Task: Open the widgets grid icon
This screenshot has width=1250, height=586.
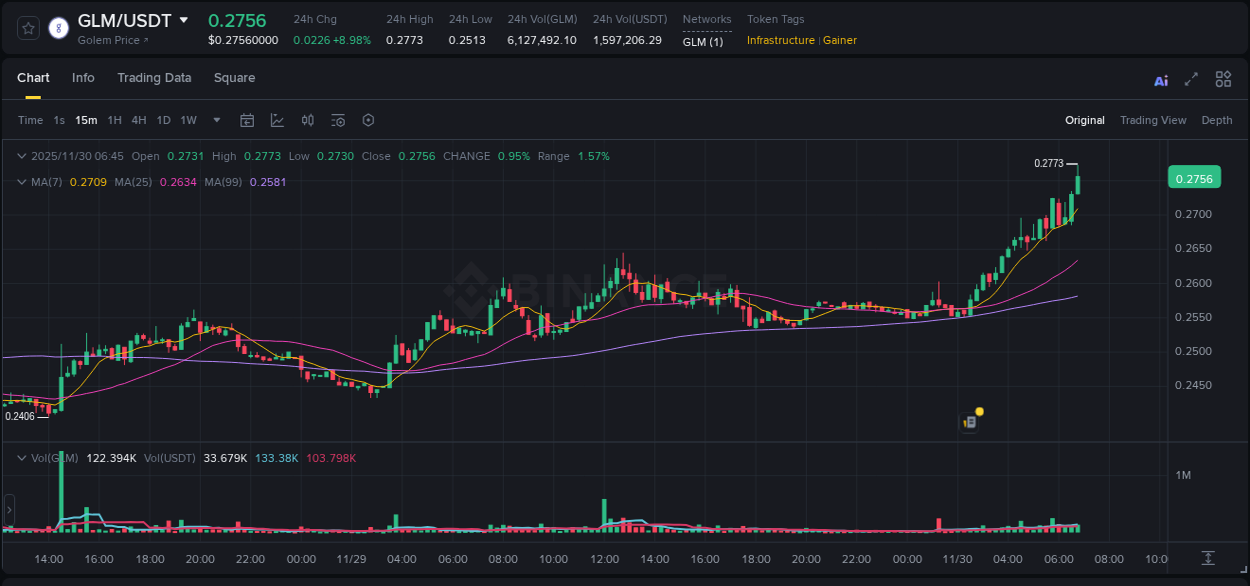Action: tap(1223, 79)
